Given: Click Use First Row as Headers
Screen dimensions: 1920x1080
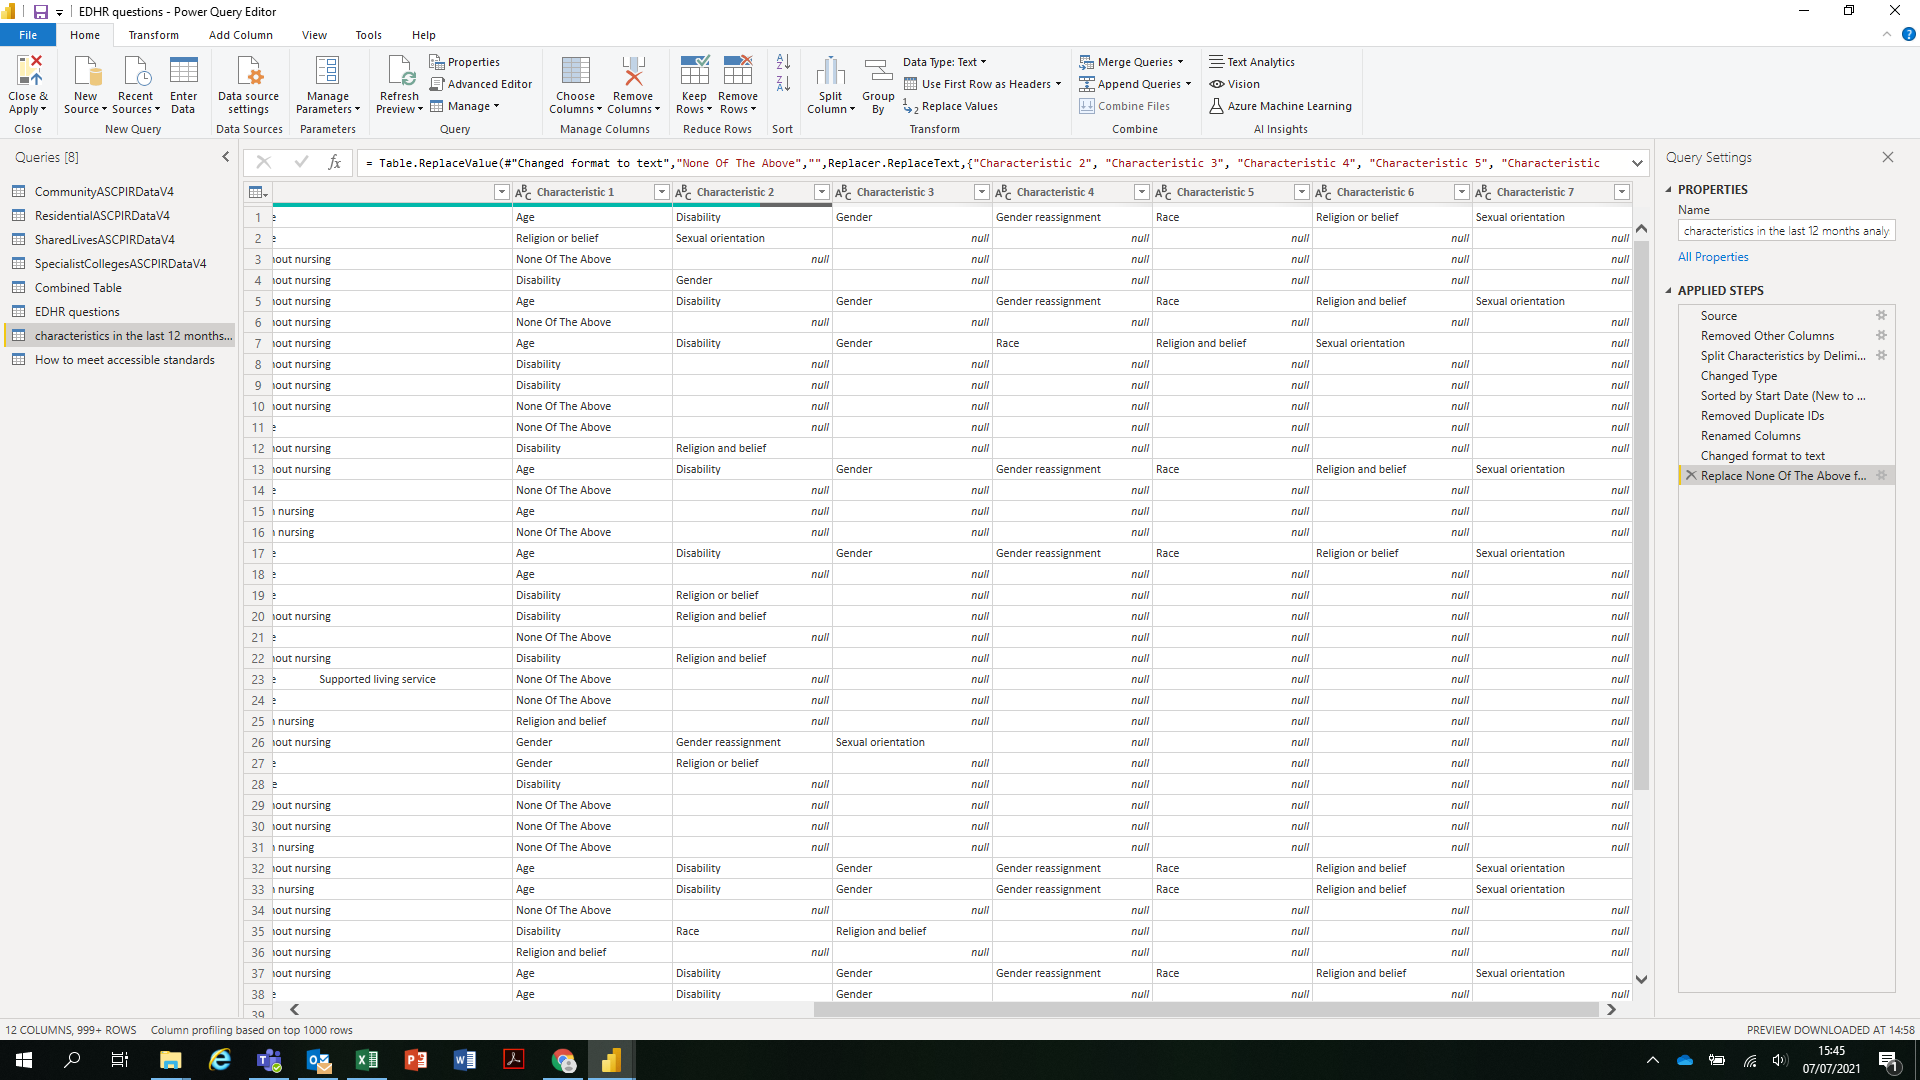Looking at the screenshot, I should [x=982, y=84].
